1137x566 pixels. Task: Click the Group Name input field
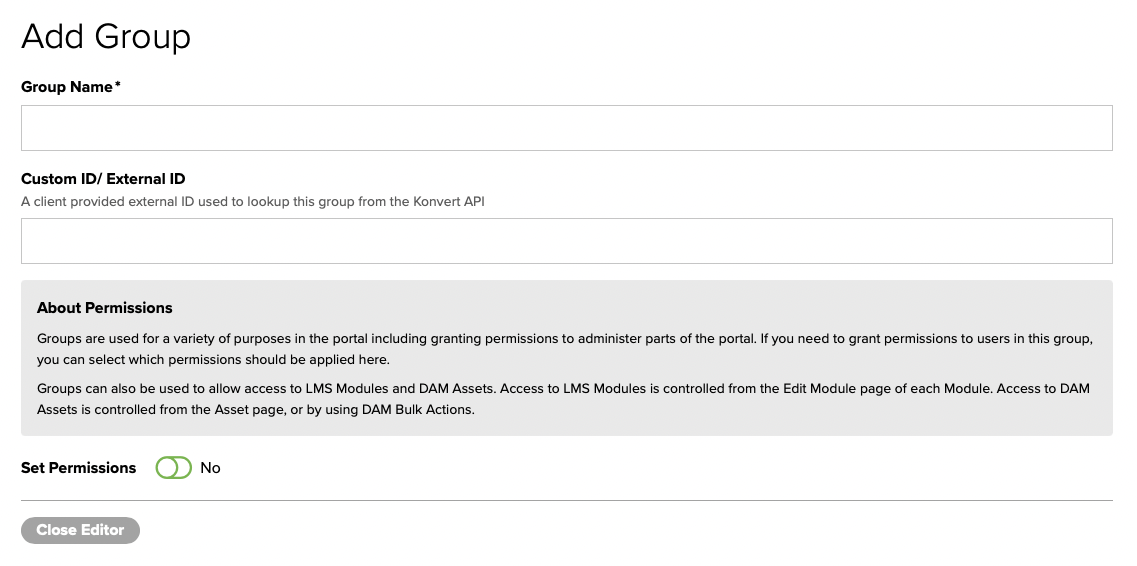(566, 128)
